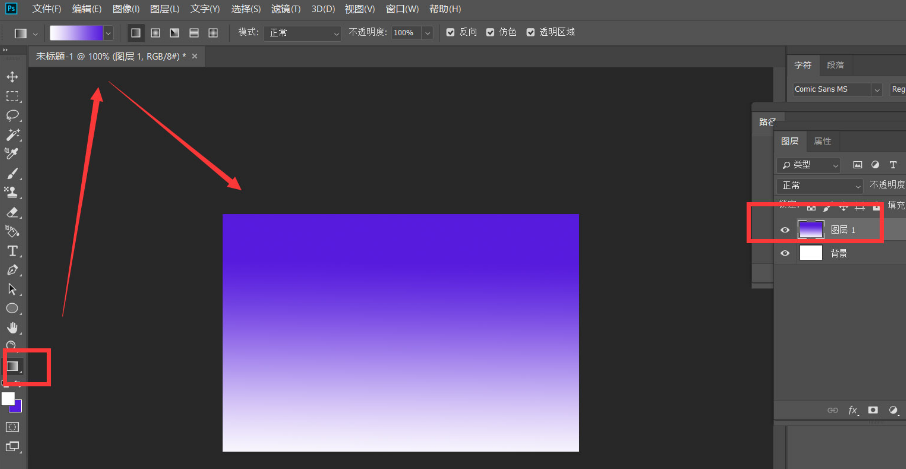Open the gradient preset picker arrow

pos(108,33)
